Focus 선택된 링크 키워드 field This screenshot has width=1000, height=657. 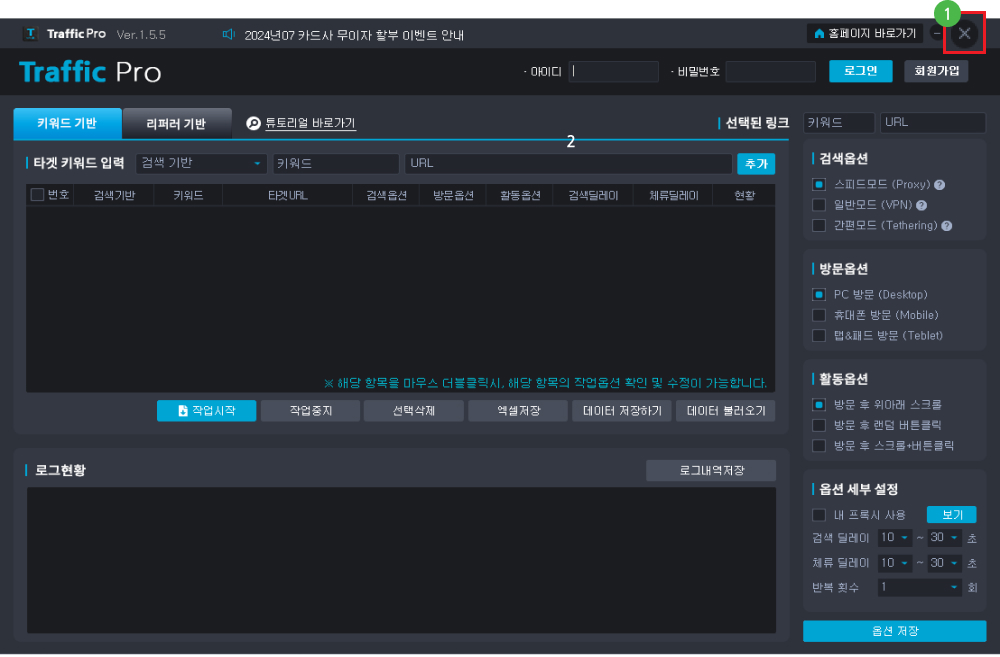click(839, 122)
